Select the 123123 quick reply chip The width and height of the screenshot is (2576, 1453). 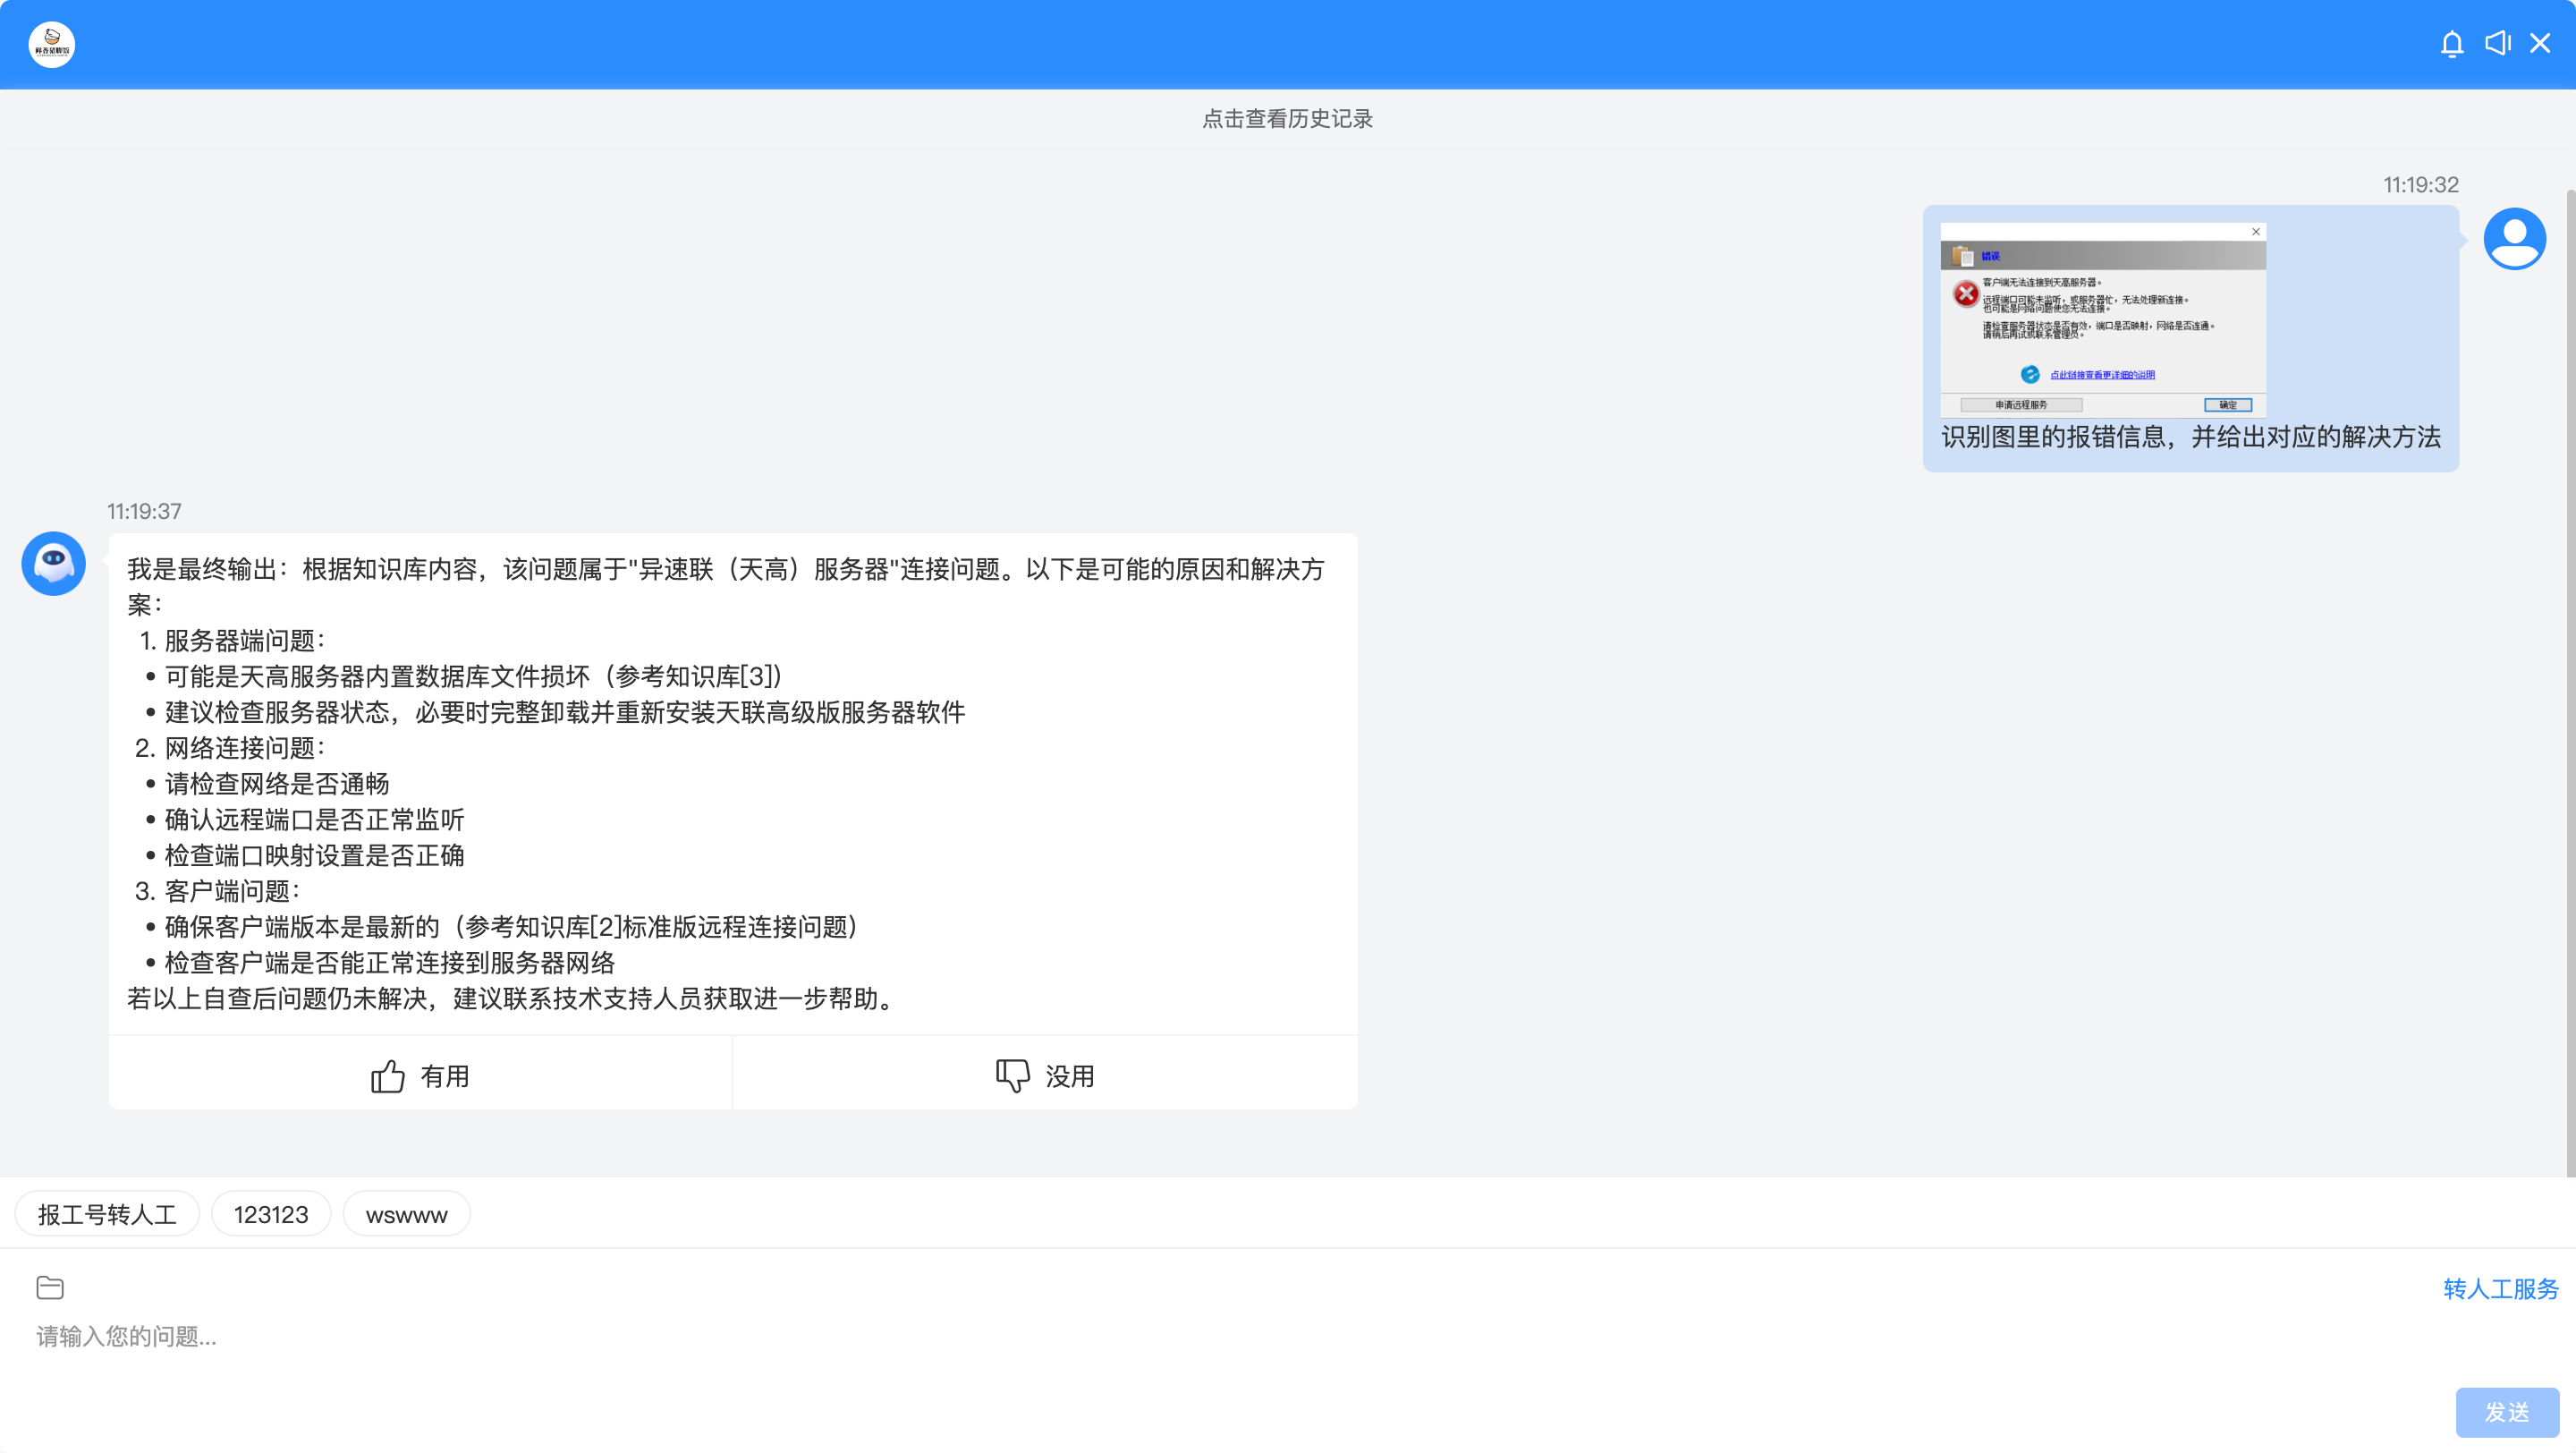pyautogui.click(x=271, y=1214)
